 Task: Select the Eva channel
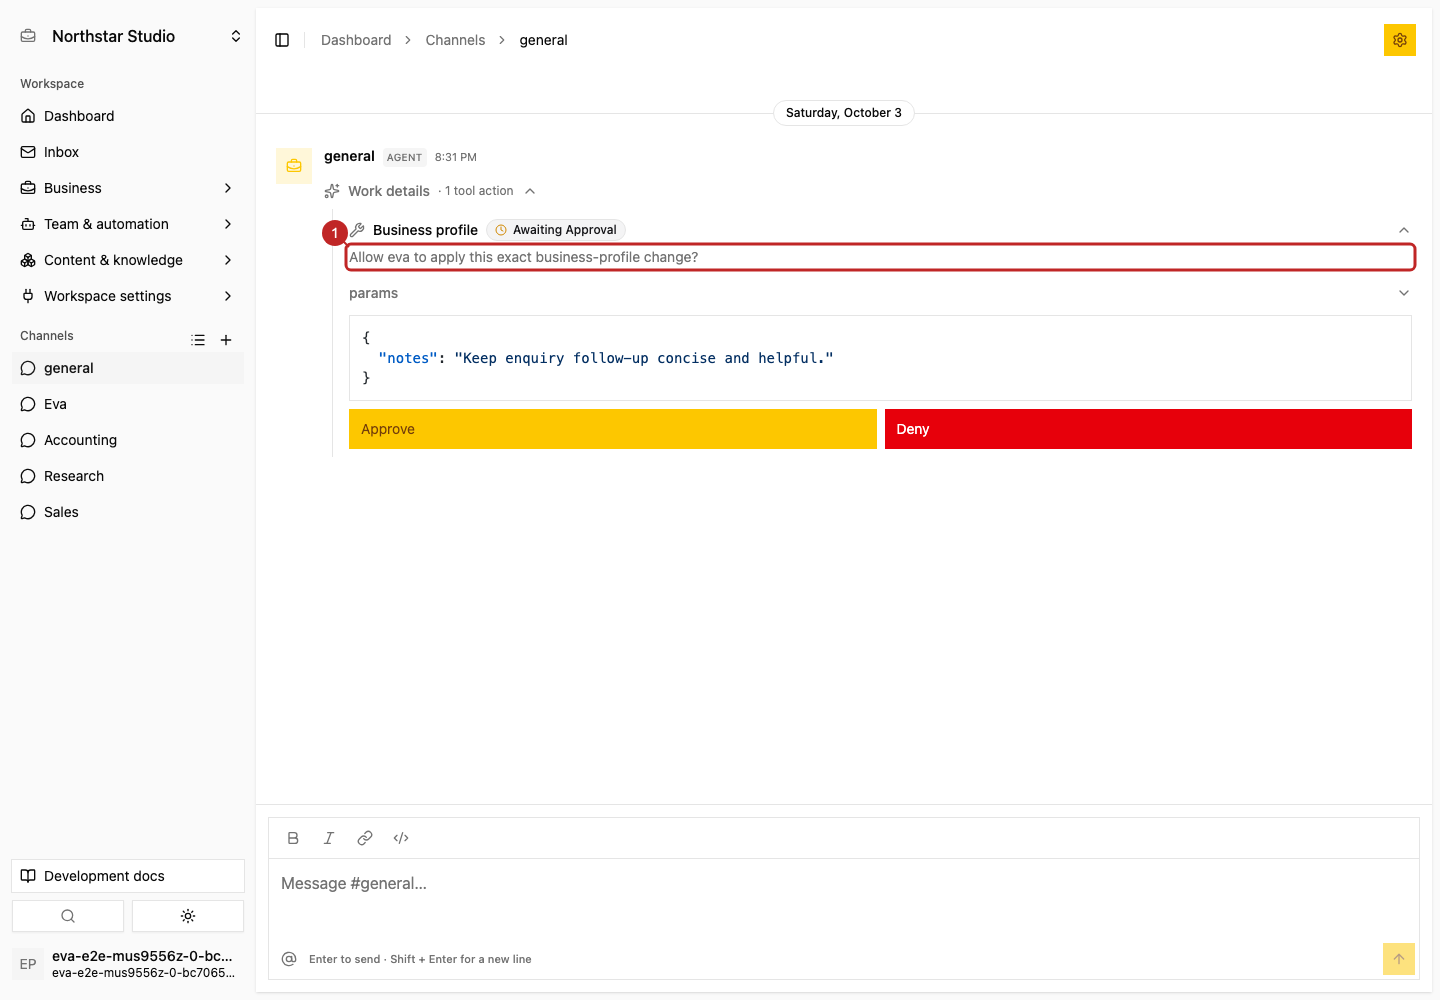(x=128, y=404)
